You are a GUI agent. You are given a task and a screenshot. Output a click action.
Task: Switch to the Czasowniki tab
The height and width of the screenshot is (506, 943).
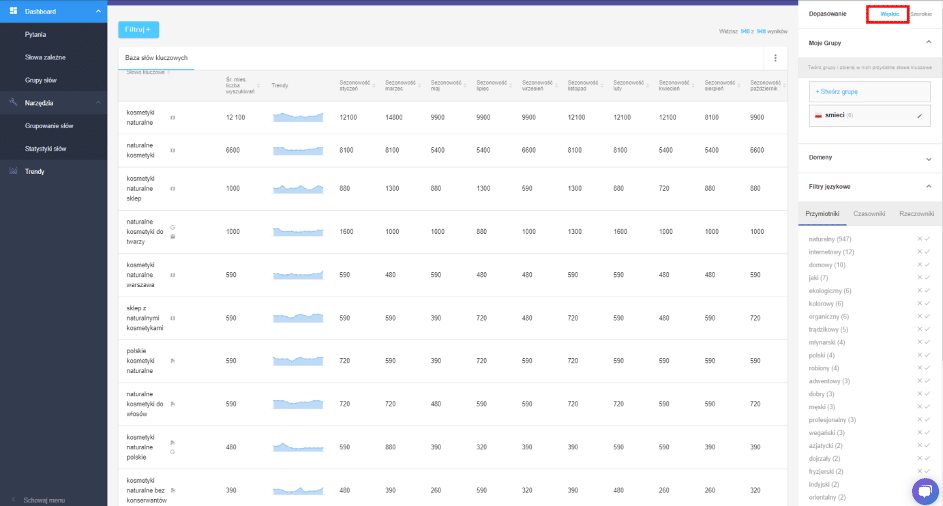(868, 214)
